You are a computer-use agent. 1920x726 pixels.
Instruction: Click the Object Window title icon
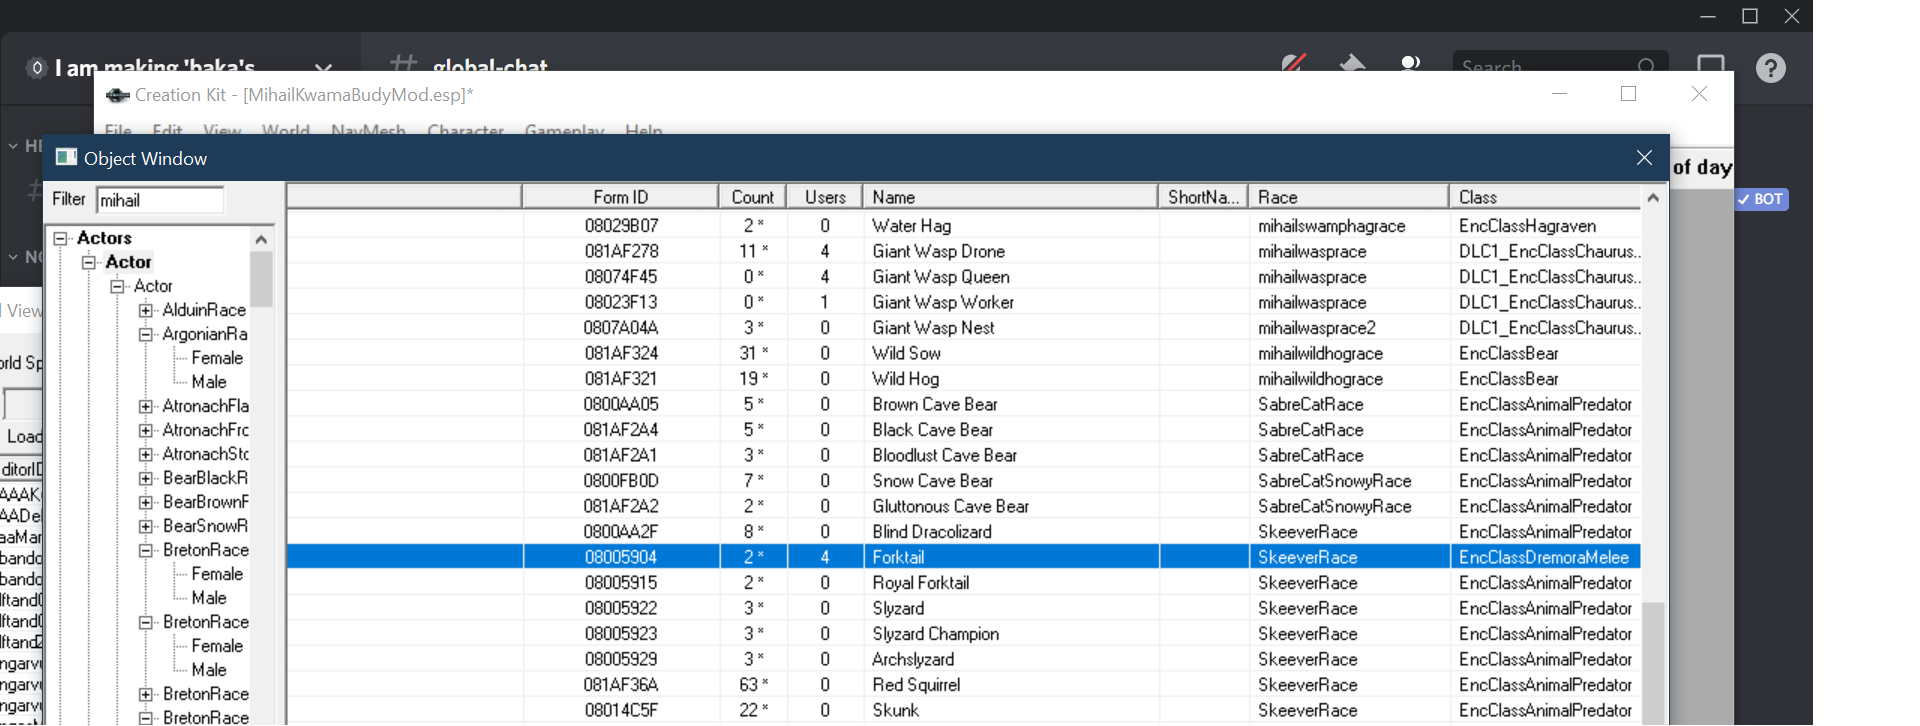pos(66,157)
